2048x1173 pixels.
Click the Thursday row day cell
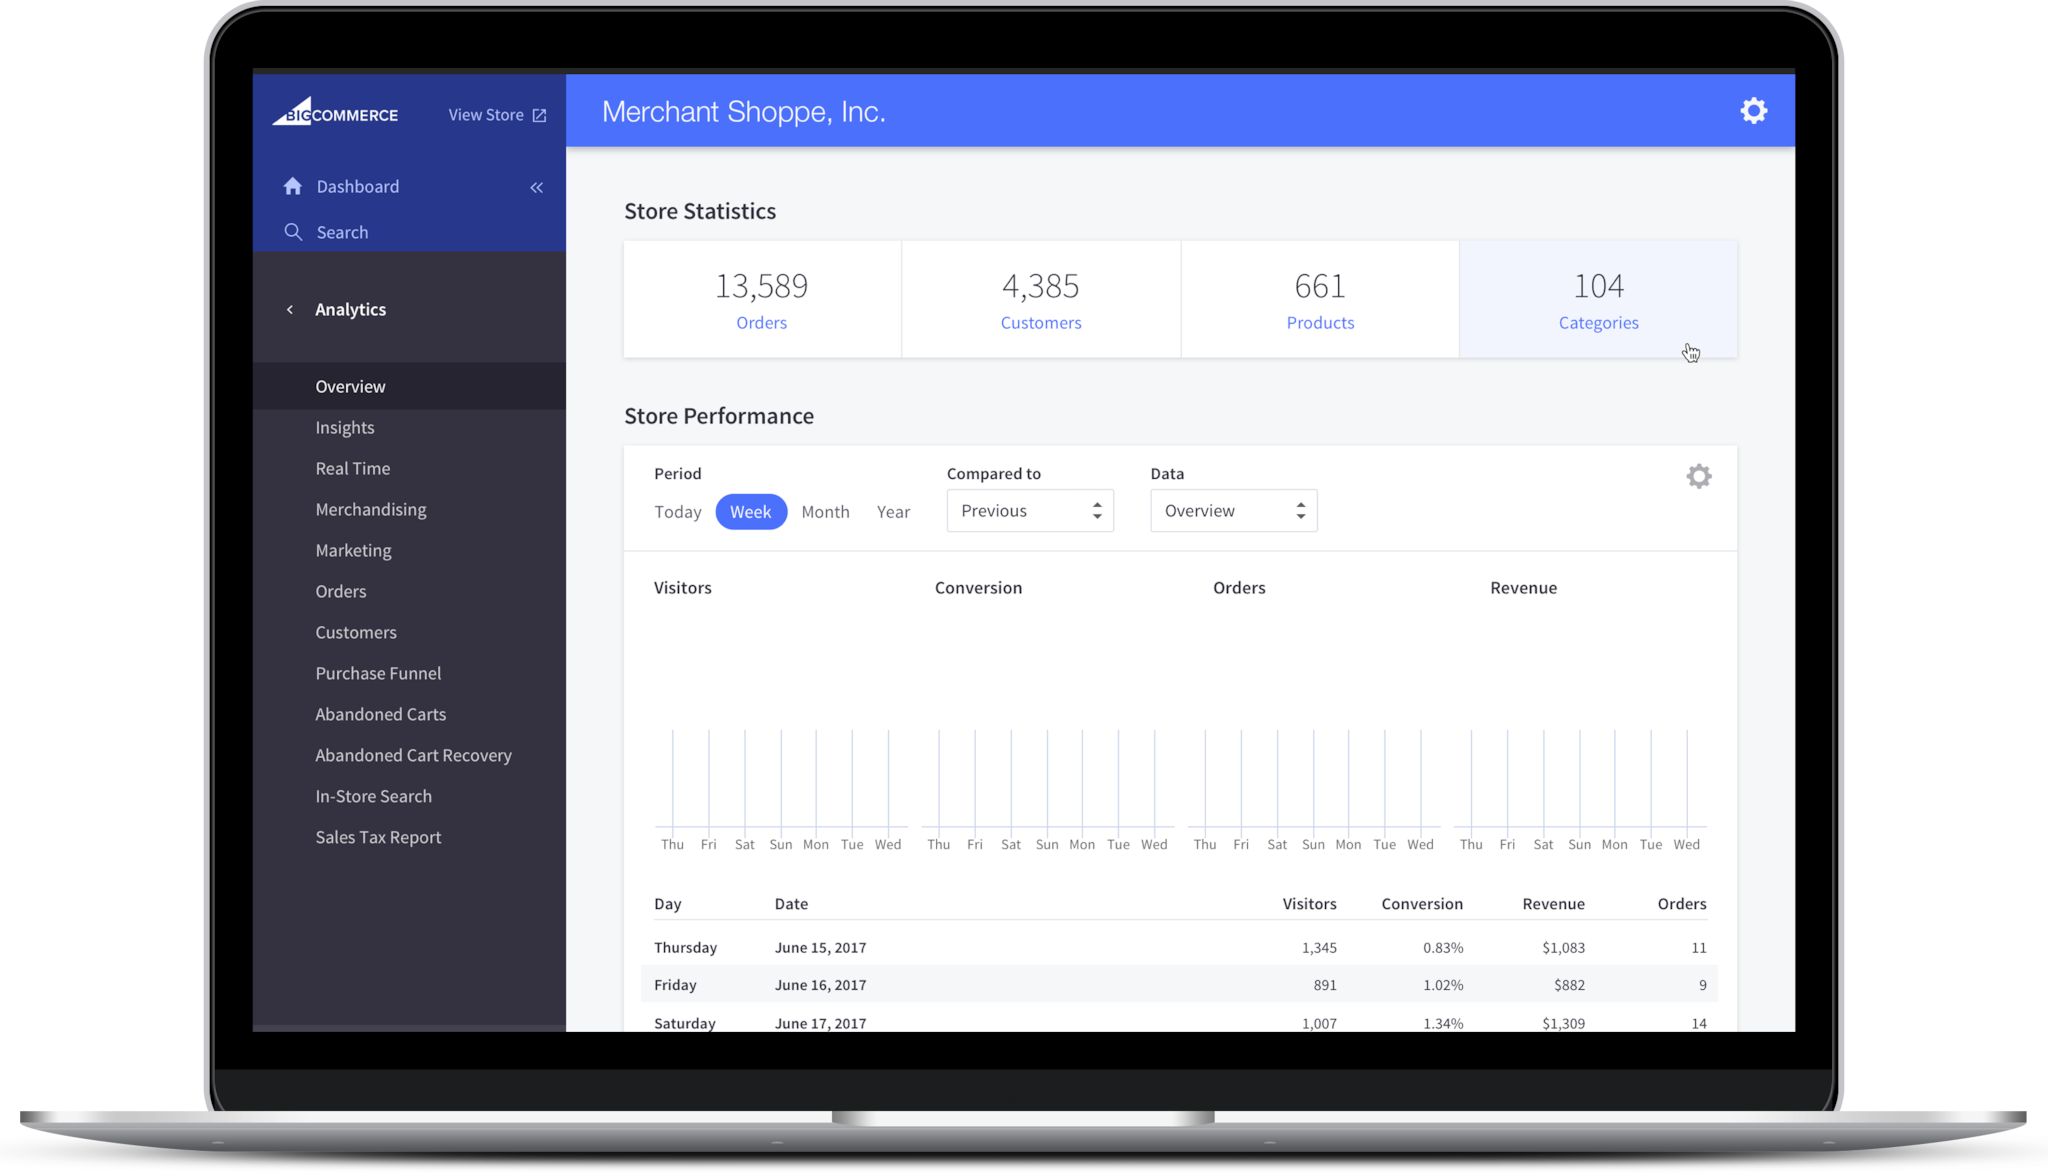(685, 948)
